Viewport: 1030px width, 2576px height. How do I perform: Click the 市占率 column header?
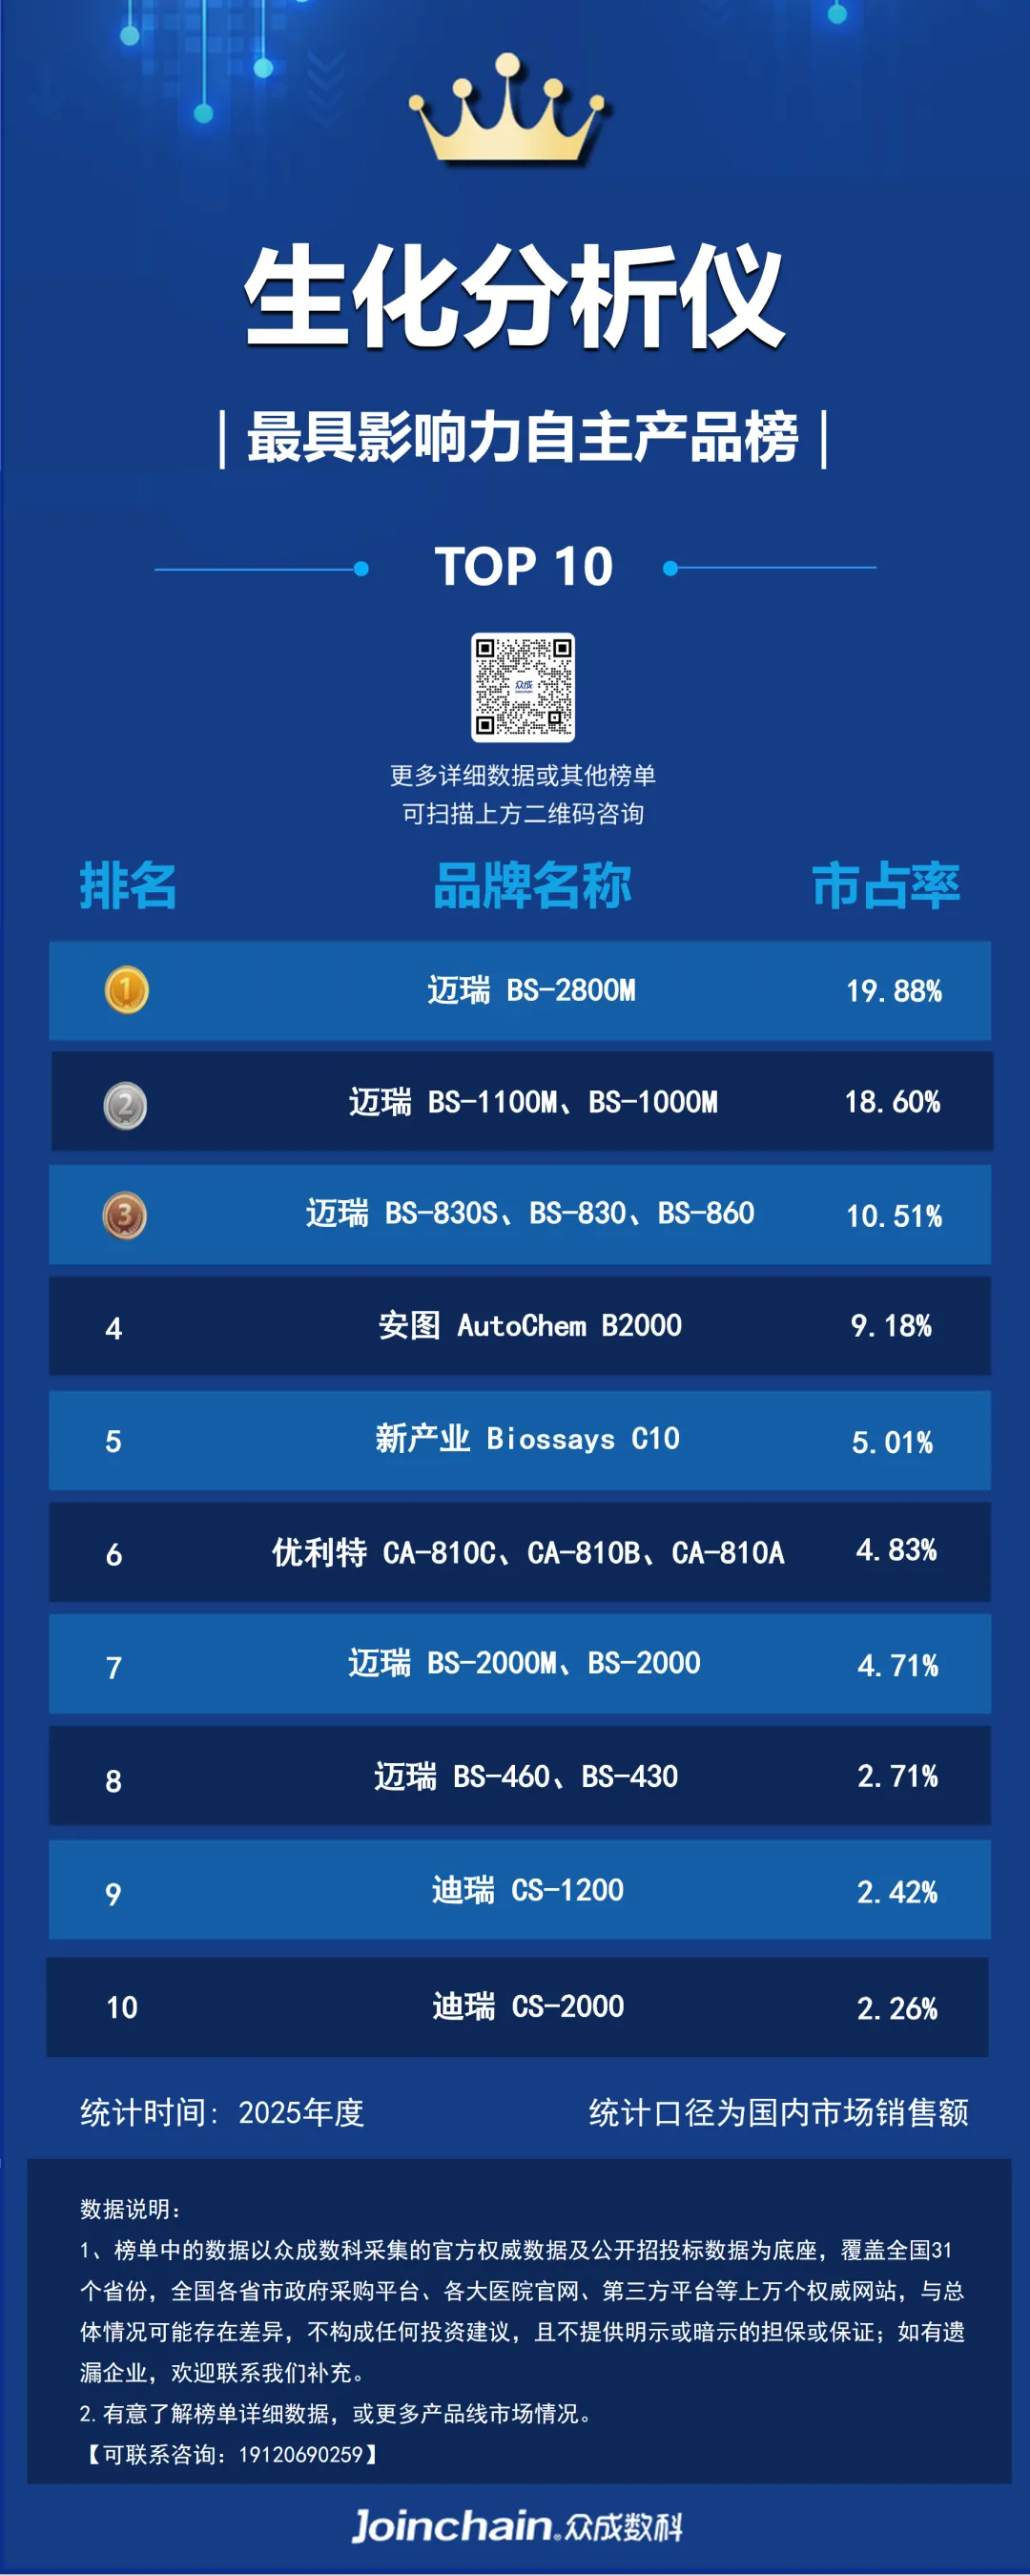coord(885,885)
